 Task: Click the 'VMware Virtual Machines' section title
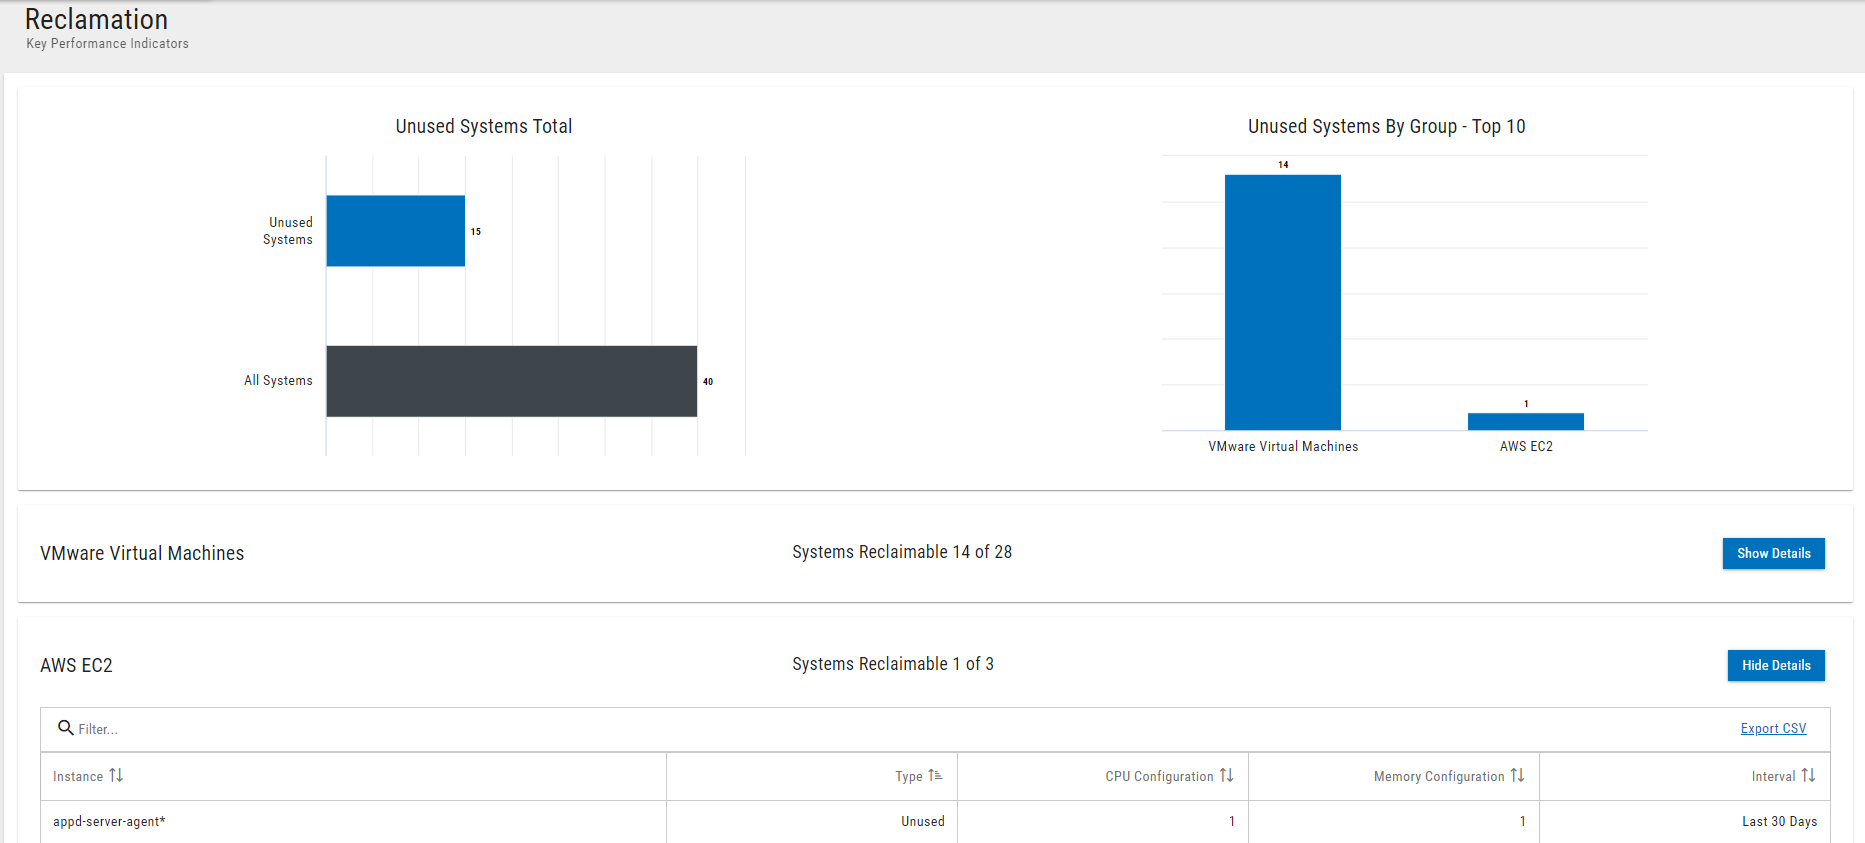(x=142, y=553)
